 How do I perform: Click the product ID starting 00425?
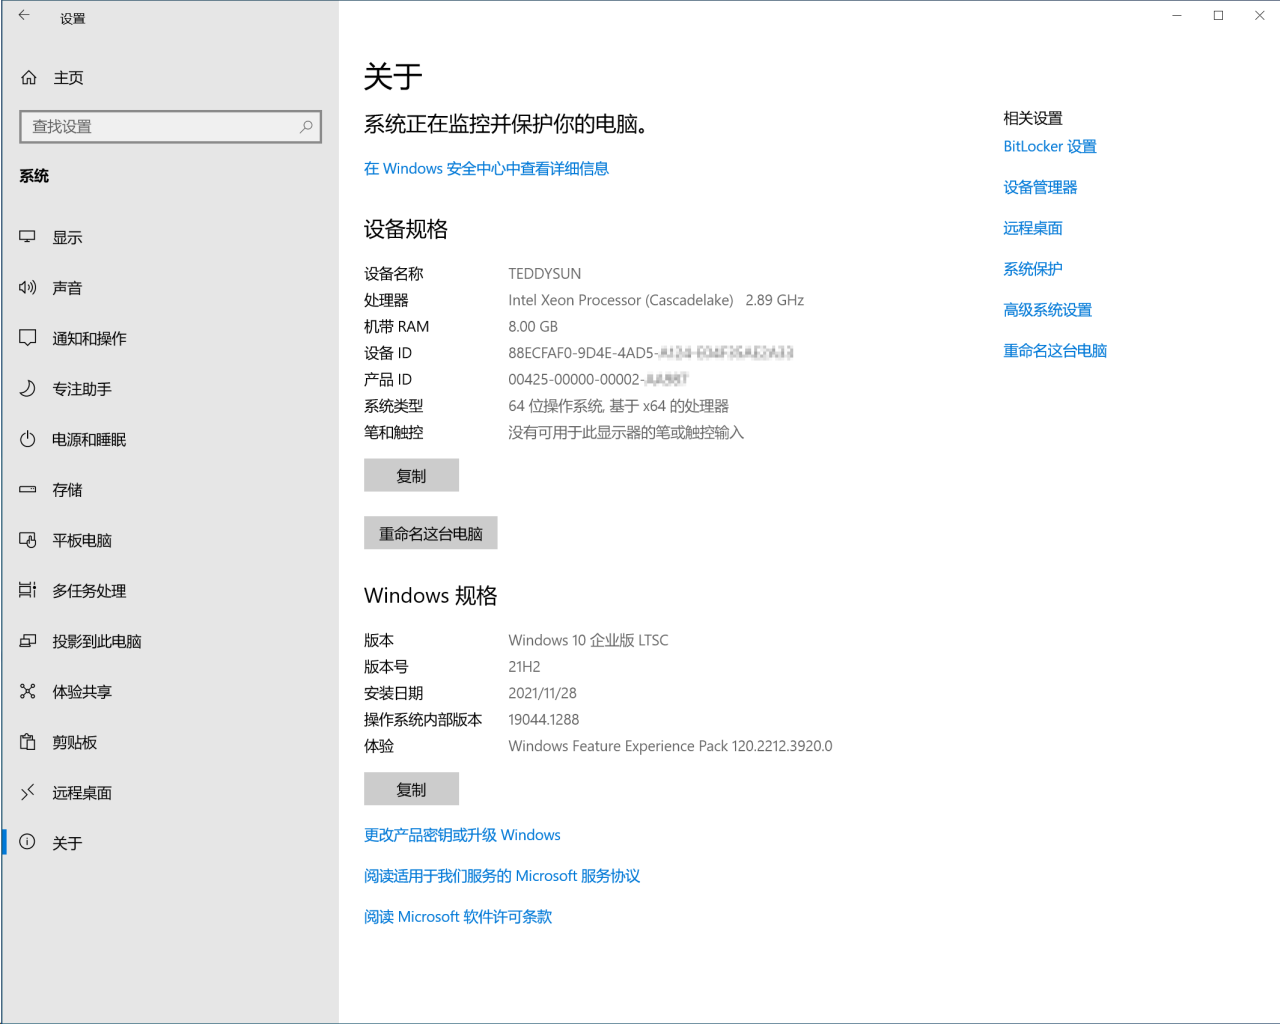pyautogui.click(x=598, y=380)
